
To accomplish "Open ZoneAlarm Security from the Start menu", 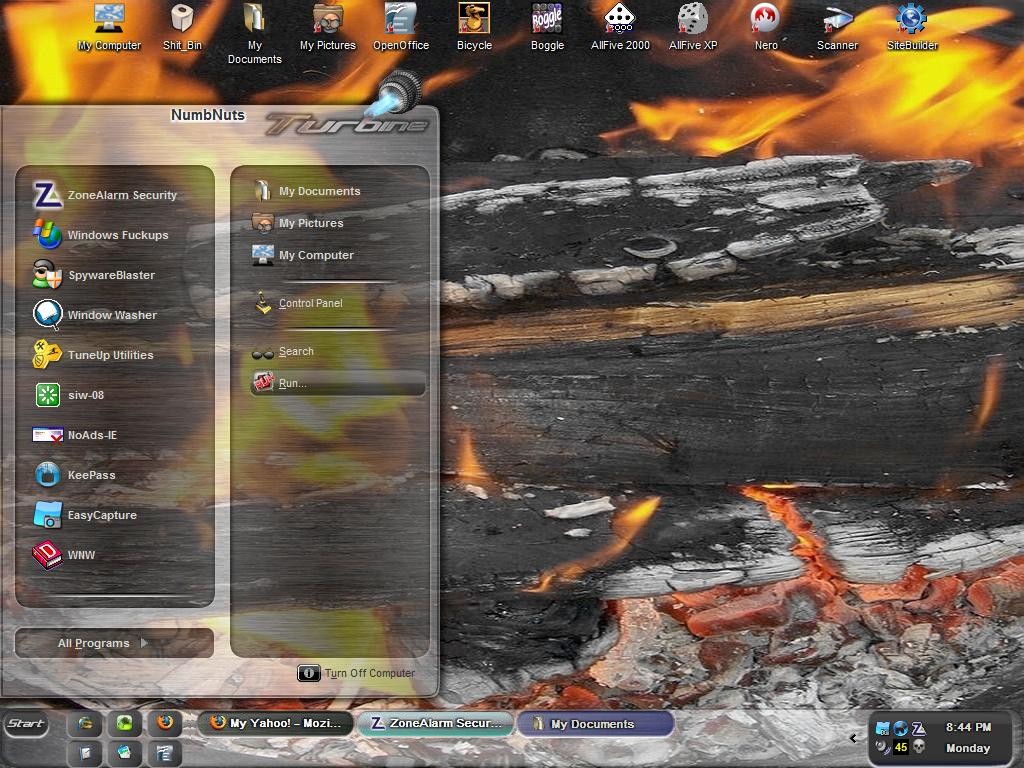I will [x=114, y=195].
